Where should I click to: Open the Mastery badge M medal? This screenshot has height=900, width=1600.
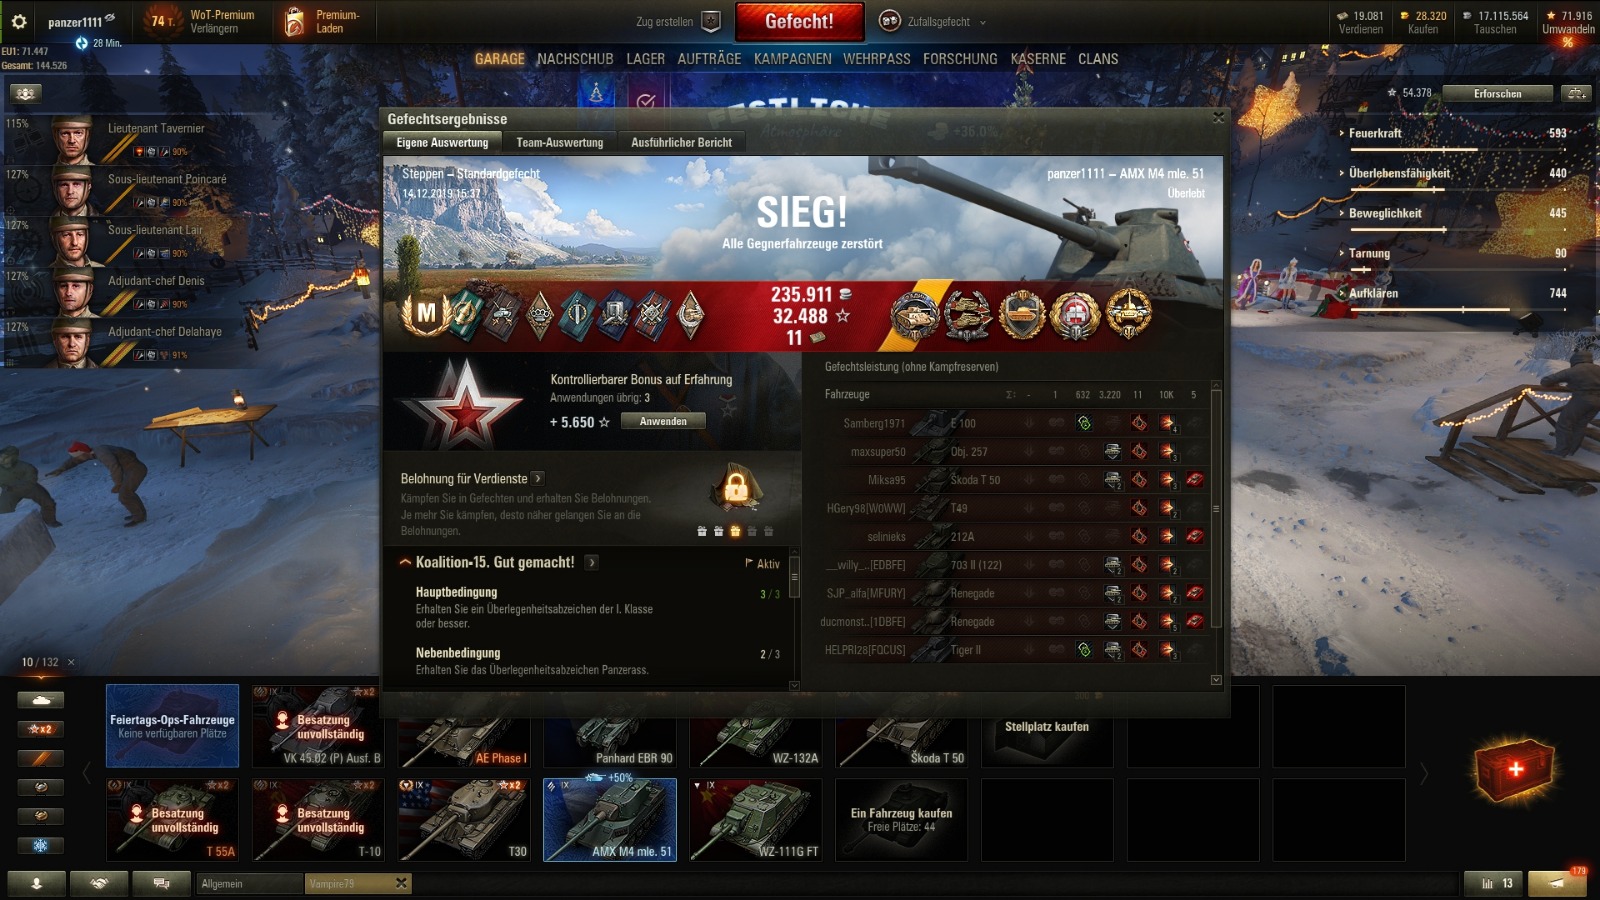click(x=426, y=314)
